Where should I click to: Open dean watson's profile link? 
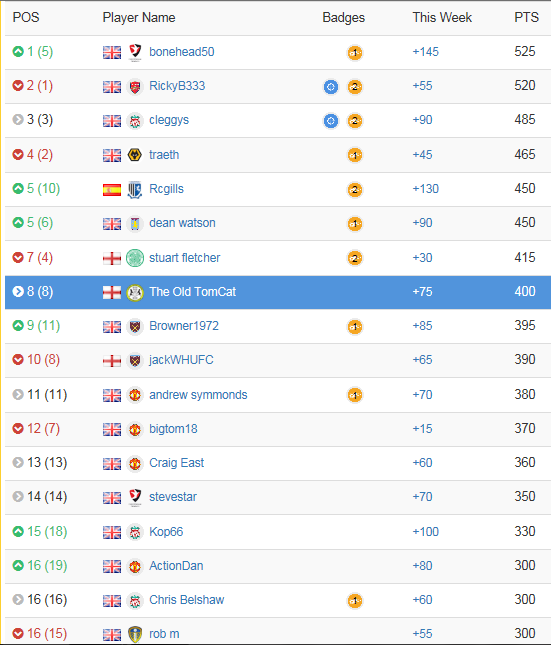182,223
